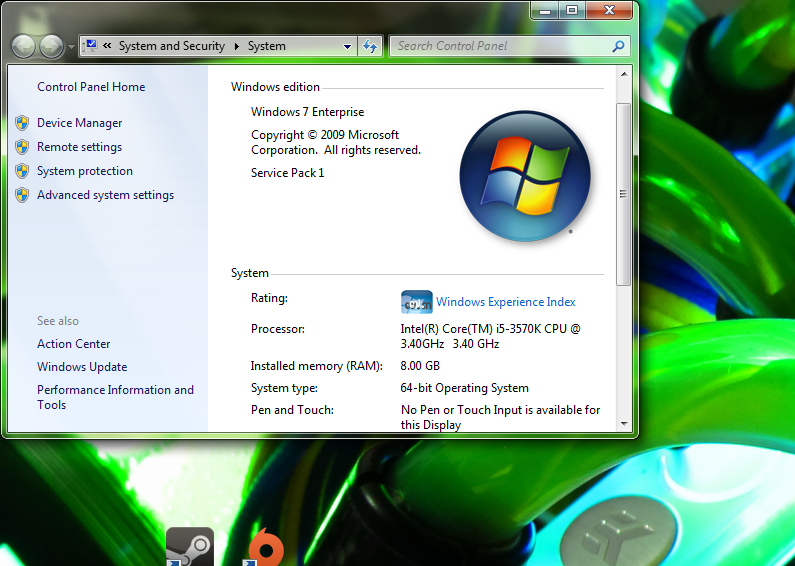Click the rating score badge icon

416,302
